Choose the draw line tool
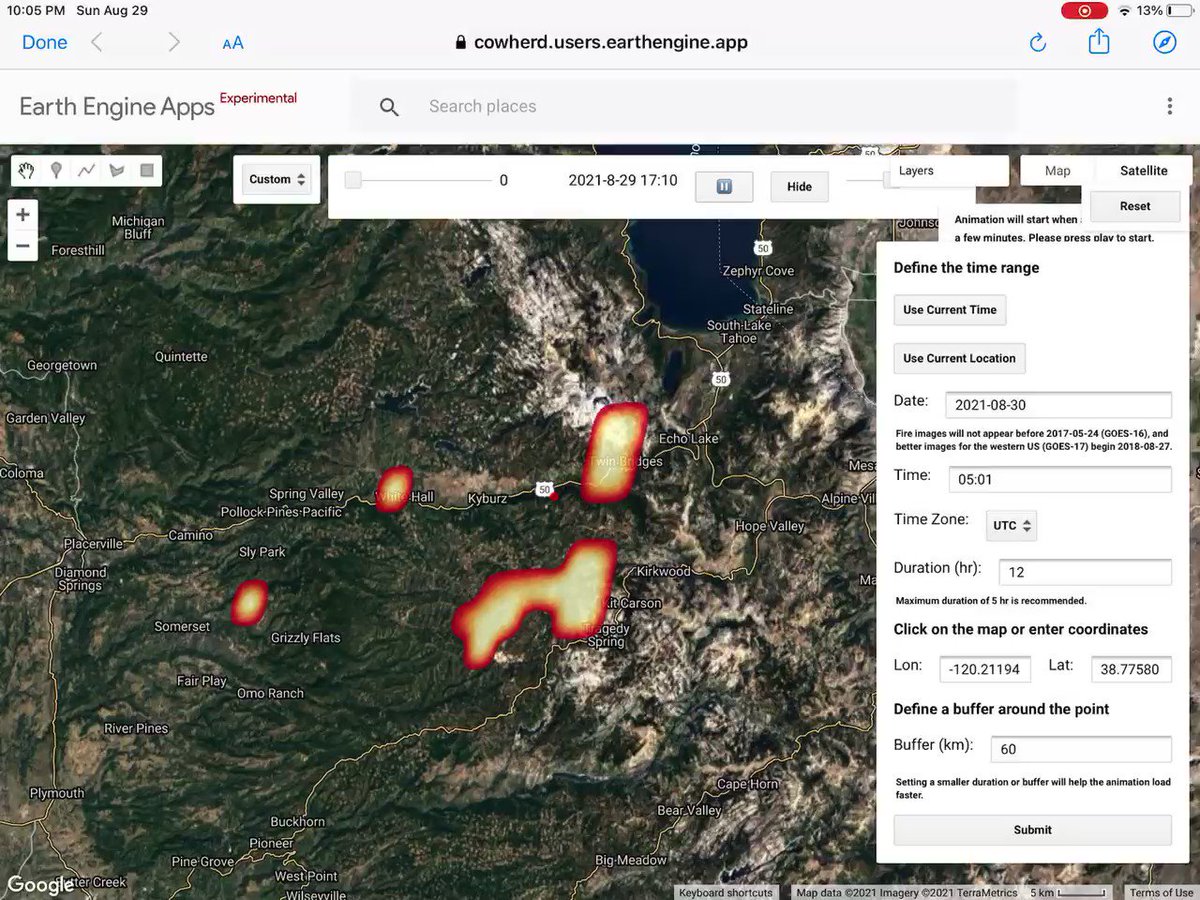Viewport: 1200px width, 900px height. coord(87,171)
